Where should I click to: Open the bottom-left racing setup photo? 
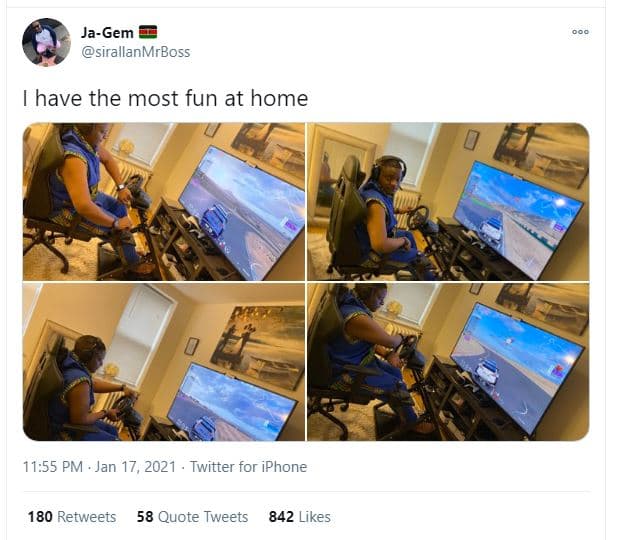pyautogui.click(x=164, y=362)
